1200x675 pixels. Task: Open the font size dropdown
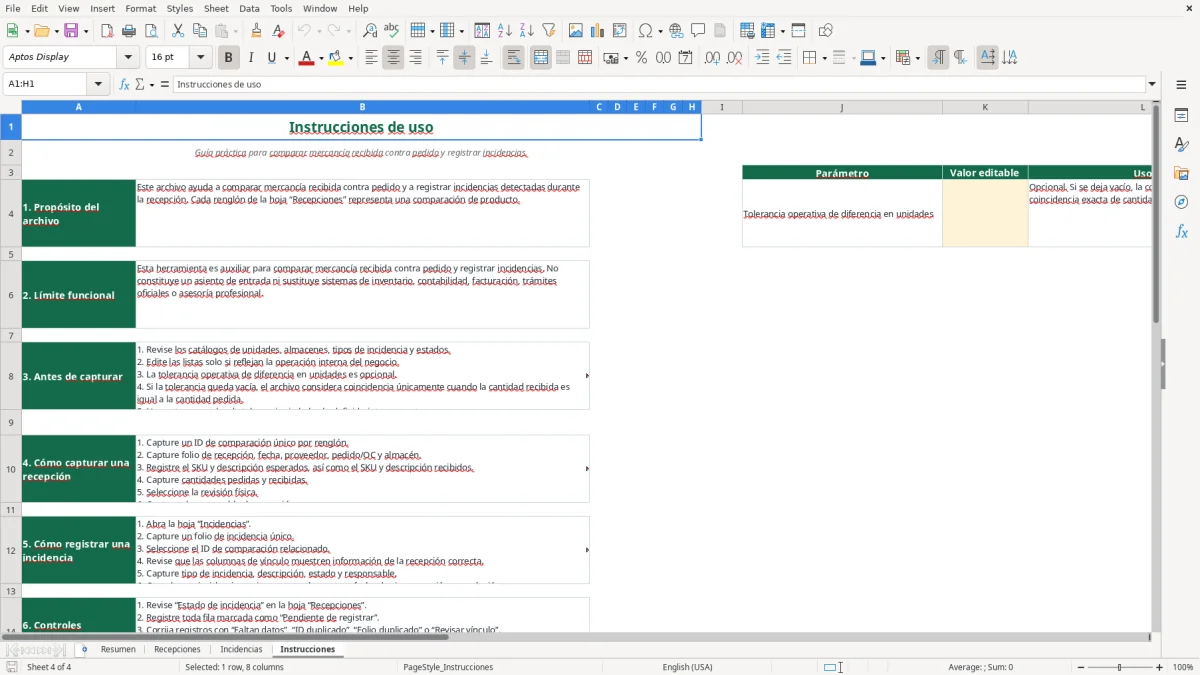[201, 57]
